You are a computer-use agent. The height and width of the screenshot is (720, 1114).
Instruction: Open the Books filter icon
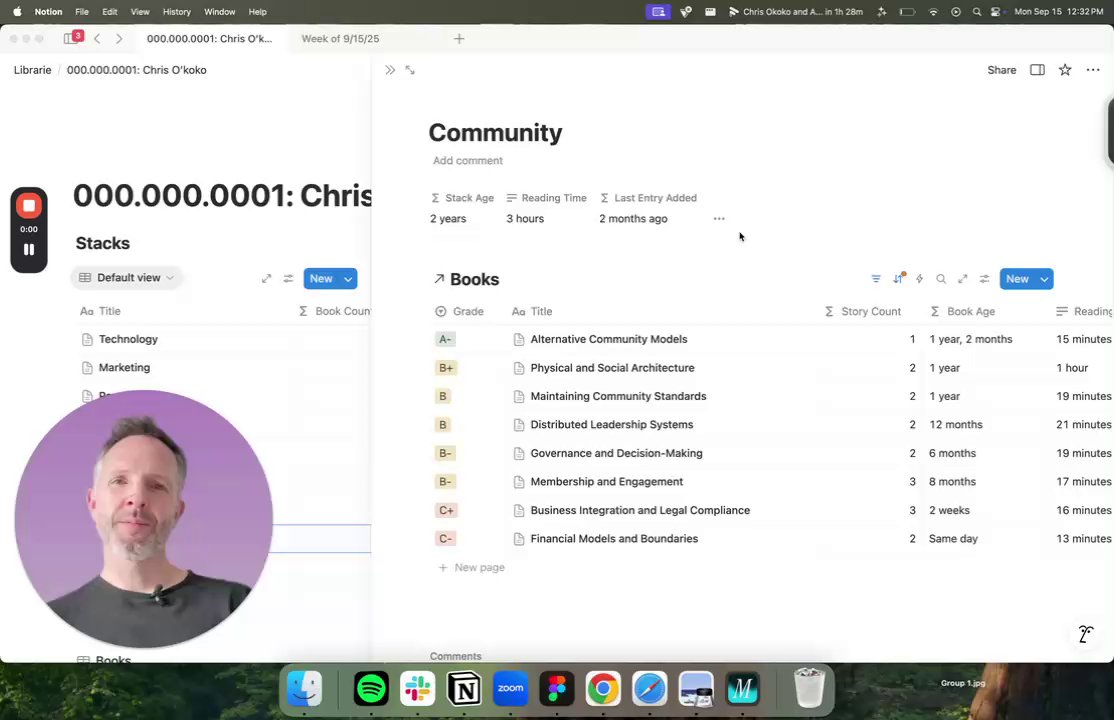tap(876, 279)
